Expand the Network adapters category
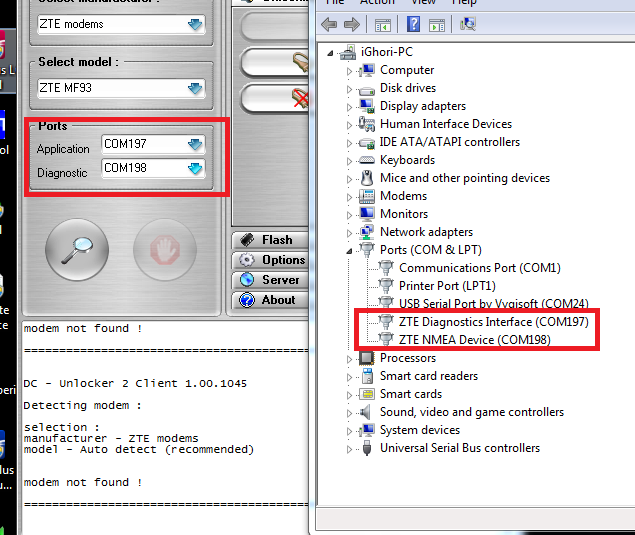Screen dimensions: 635x535 tap(349, 233)
